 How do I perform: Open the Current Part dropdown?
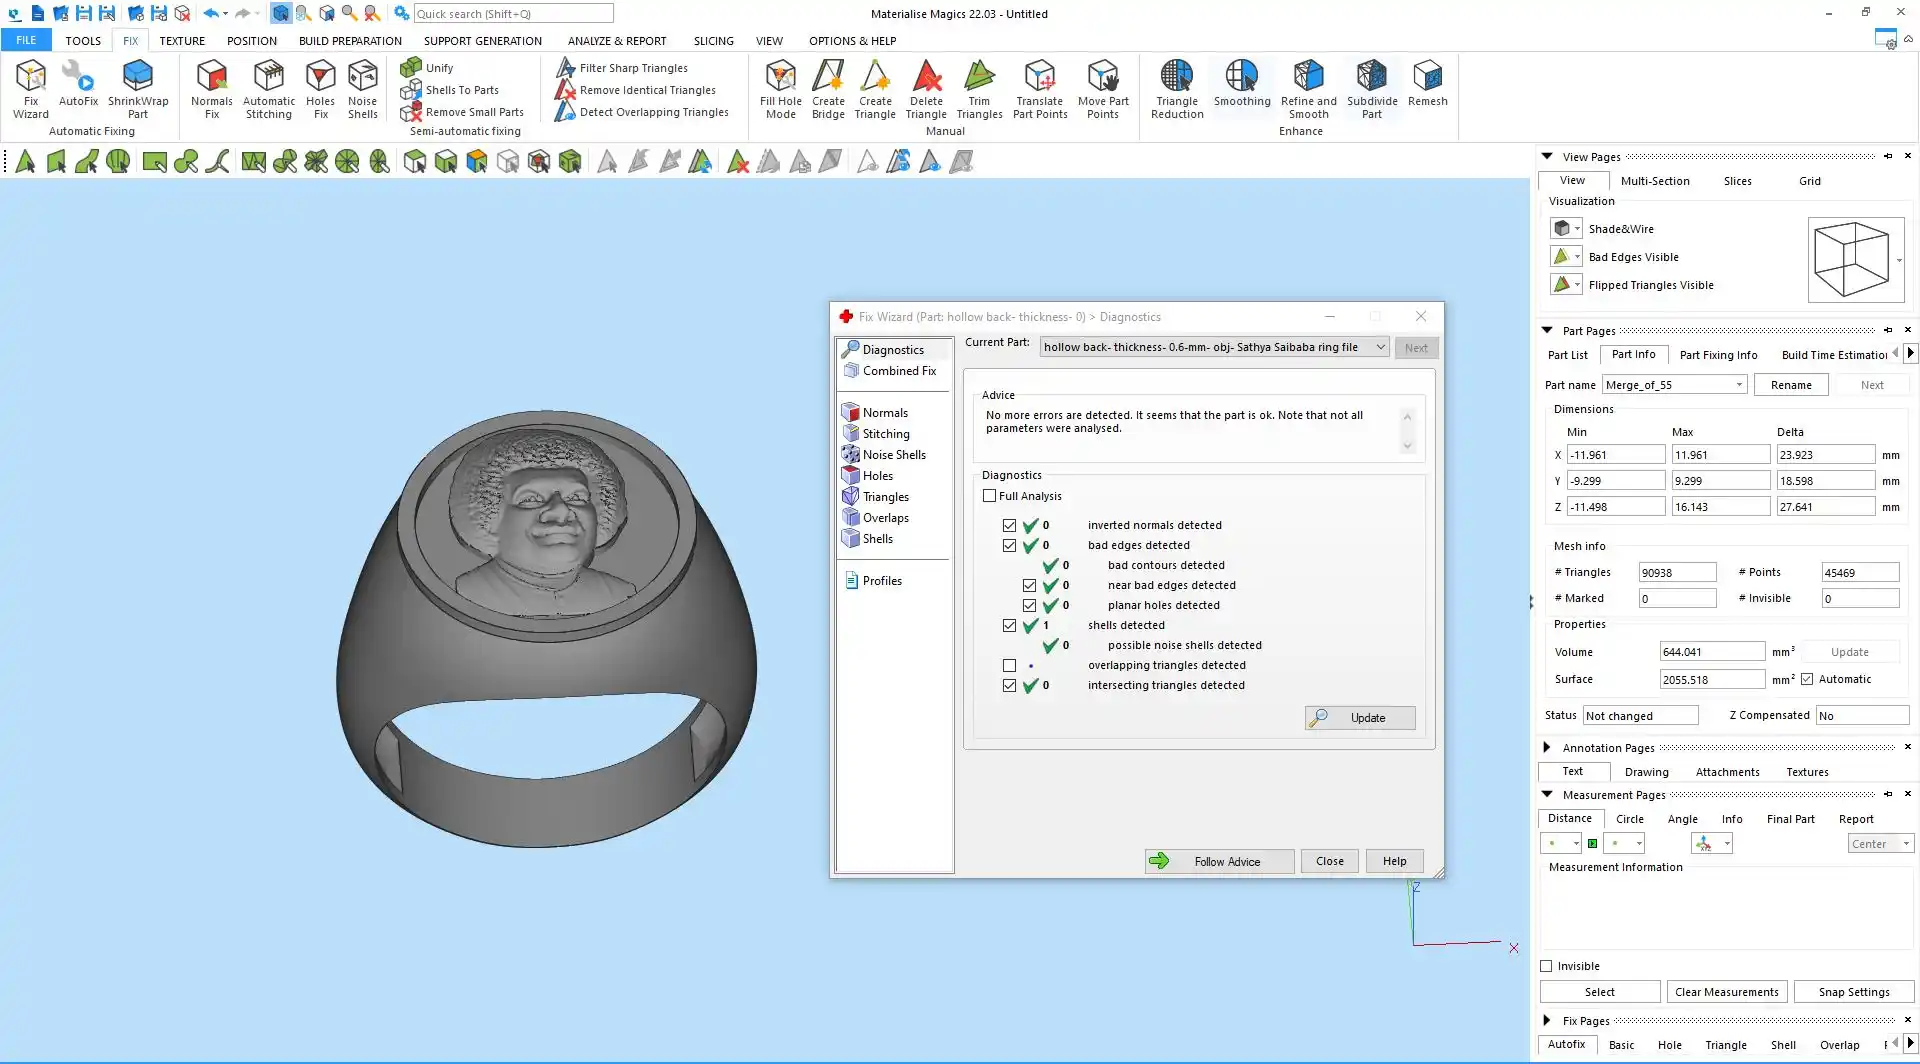pyautogui.click(x=1380, y=347)
